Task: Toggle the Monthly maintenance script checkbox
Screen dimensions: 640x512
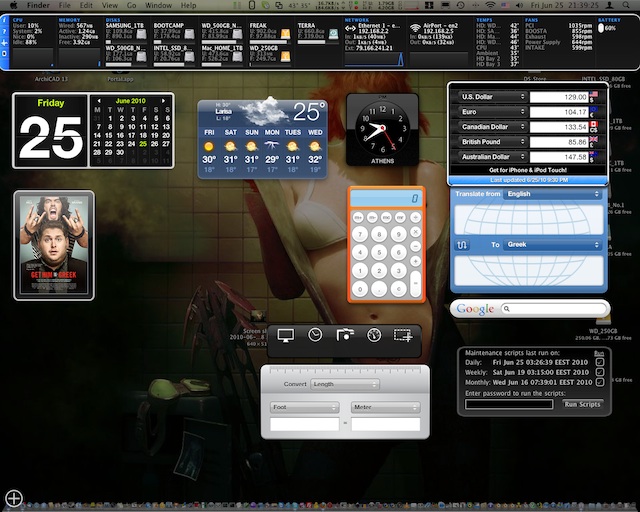Action: point(600,382)
